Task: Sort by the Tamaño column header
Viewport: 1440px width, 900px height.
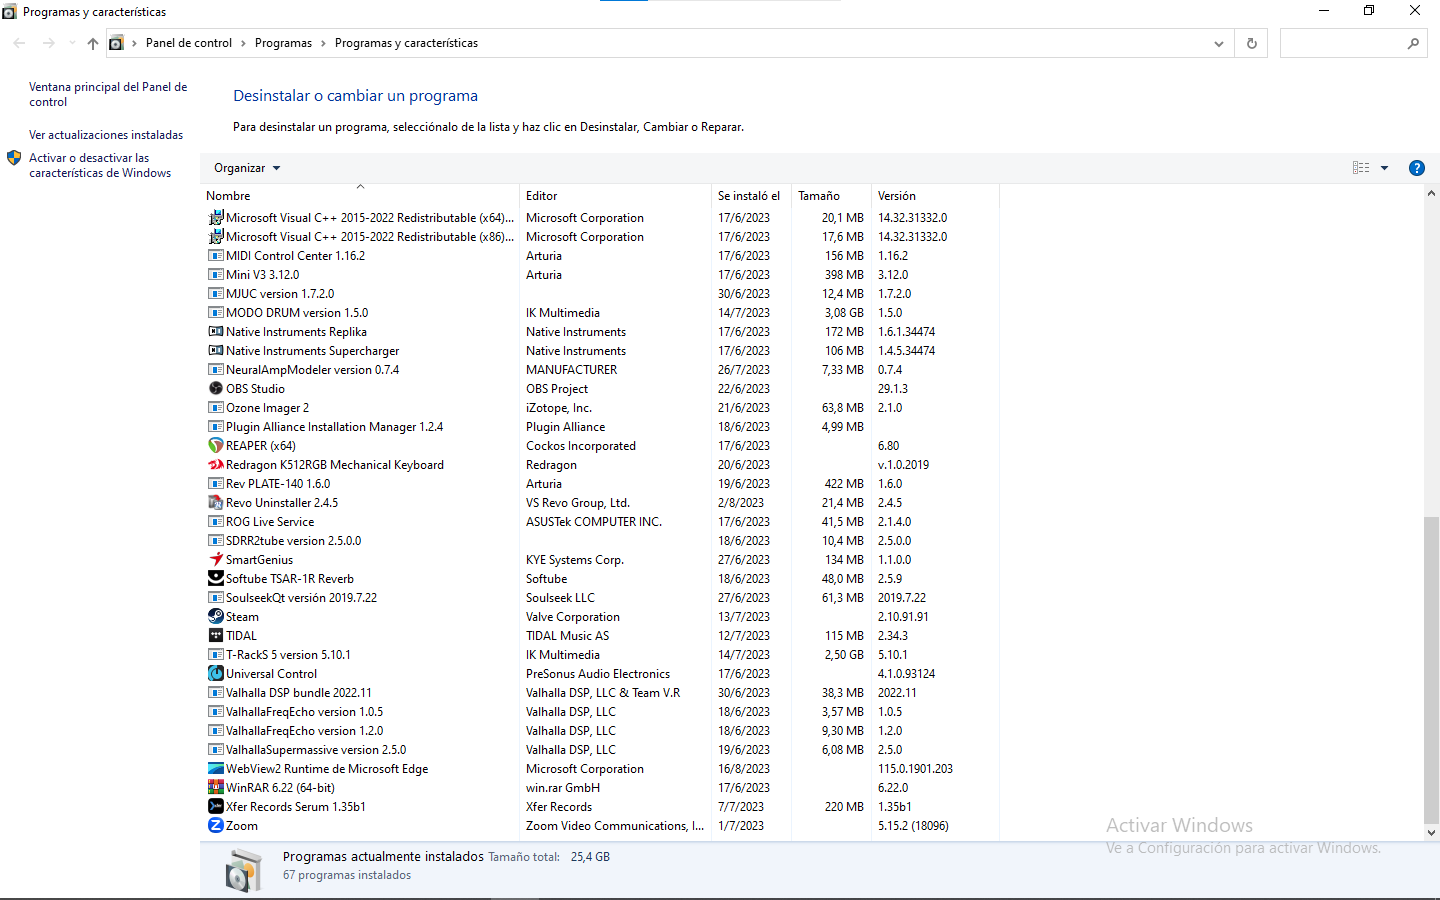Action: (830, 196)
